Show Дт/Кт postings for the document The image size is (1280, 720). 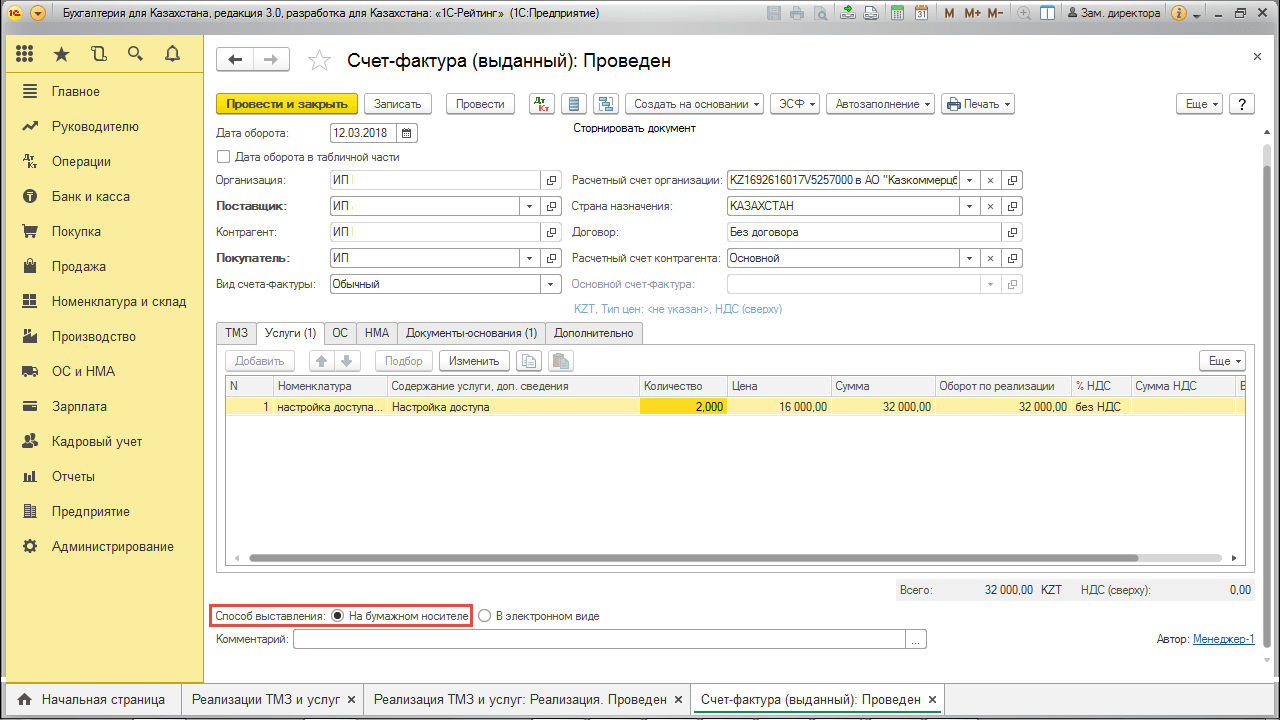coord(541,104)
